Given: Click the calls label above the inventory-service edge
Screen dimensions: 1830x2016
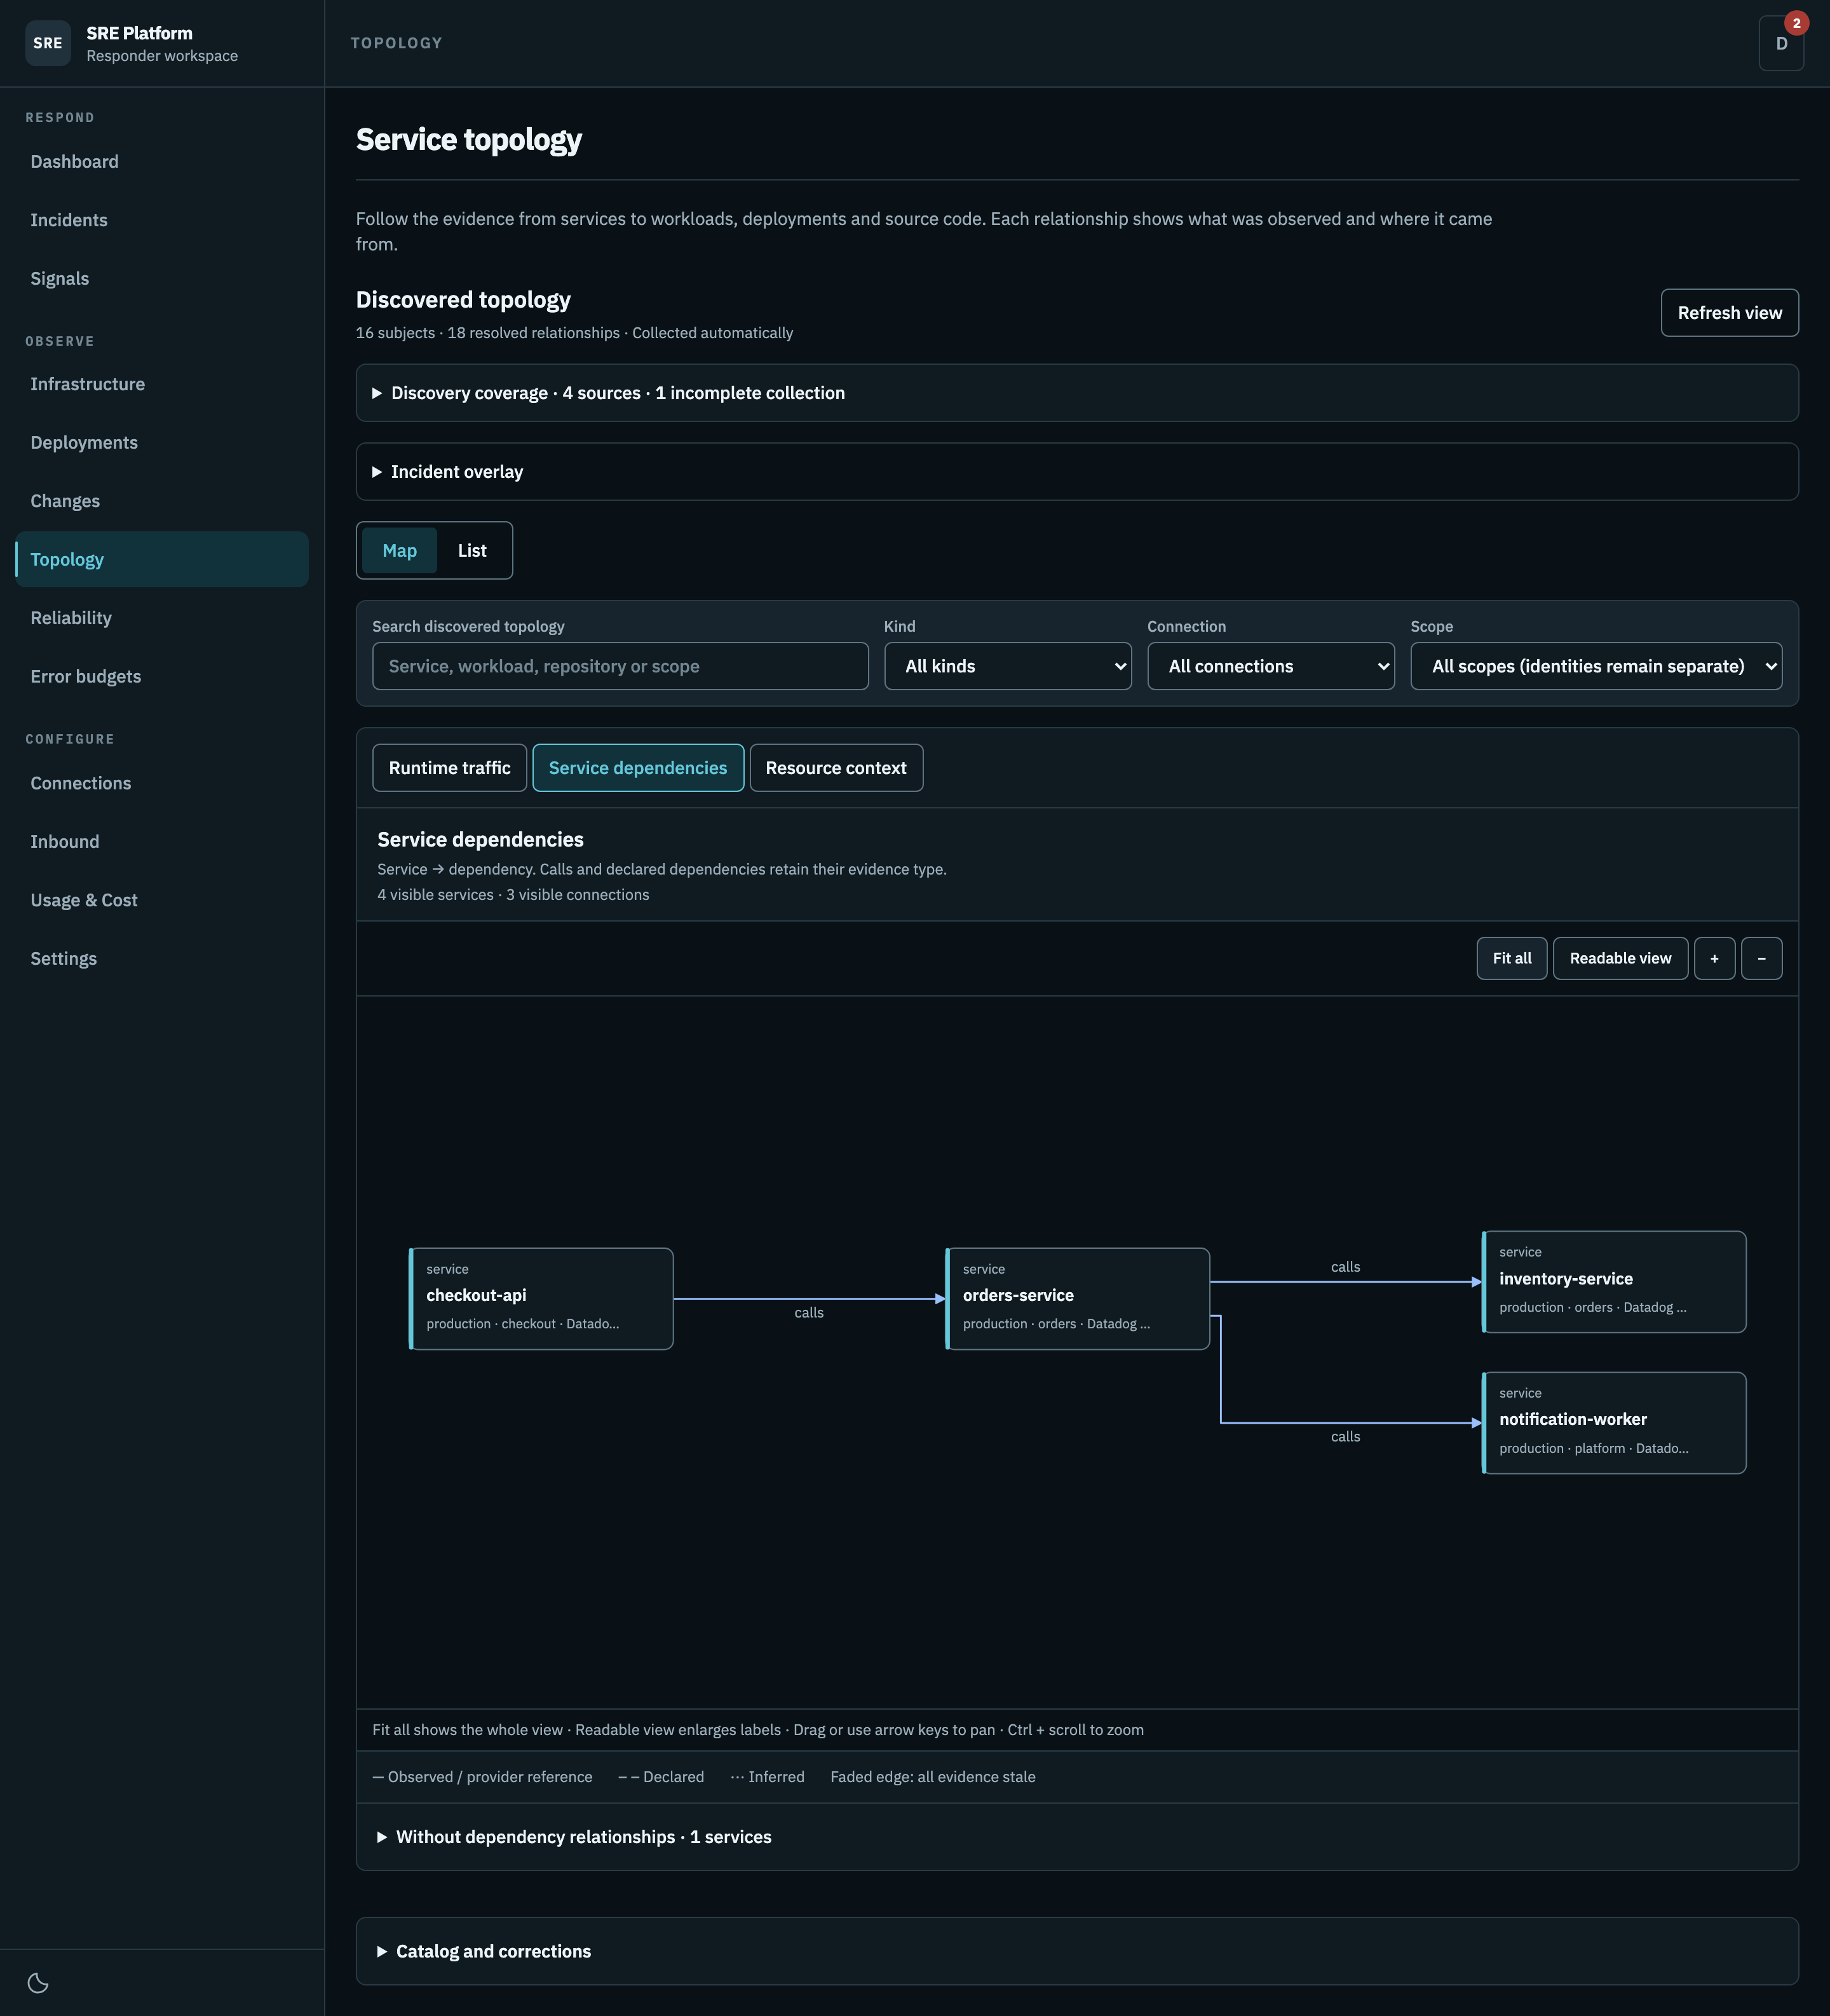Looking at the screenshot, I should click(x=1345, y=1267).
